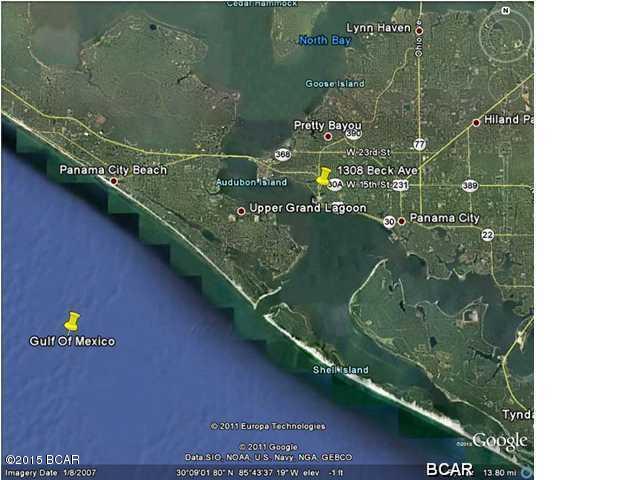Click the latitude longitude coordinates readout

coord(237,473)
